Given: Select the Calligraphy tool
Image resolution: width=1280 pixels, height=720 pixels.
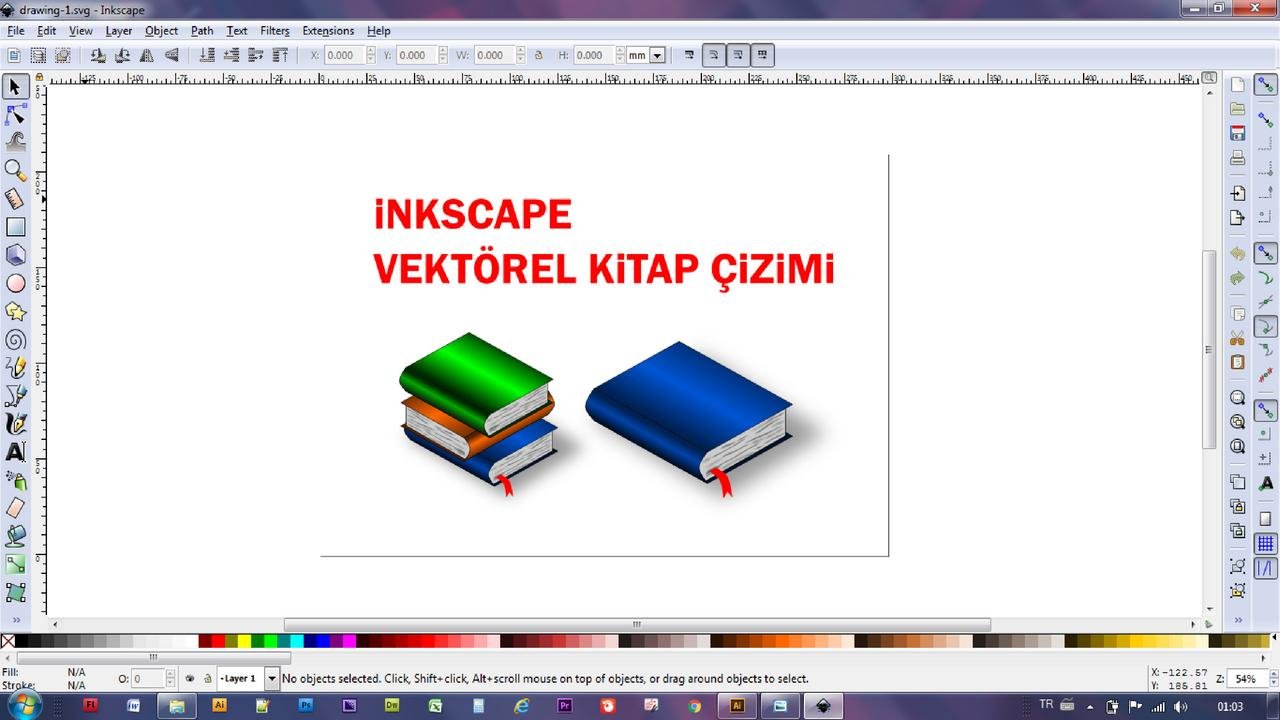Looking at the screenshot, I should (15, 424).
